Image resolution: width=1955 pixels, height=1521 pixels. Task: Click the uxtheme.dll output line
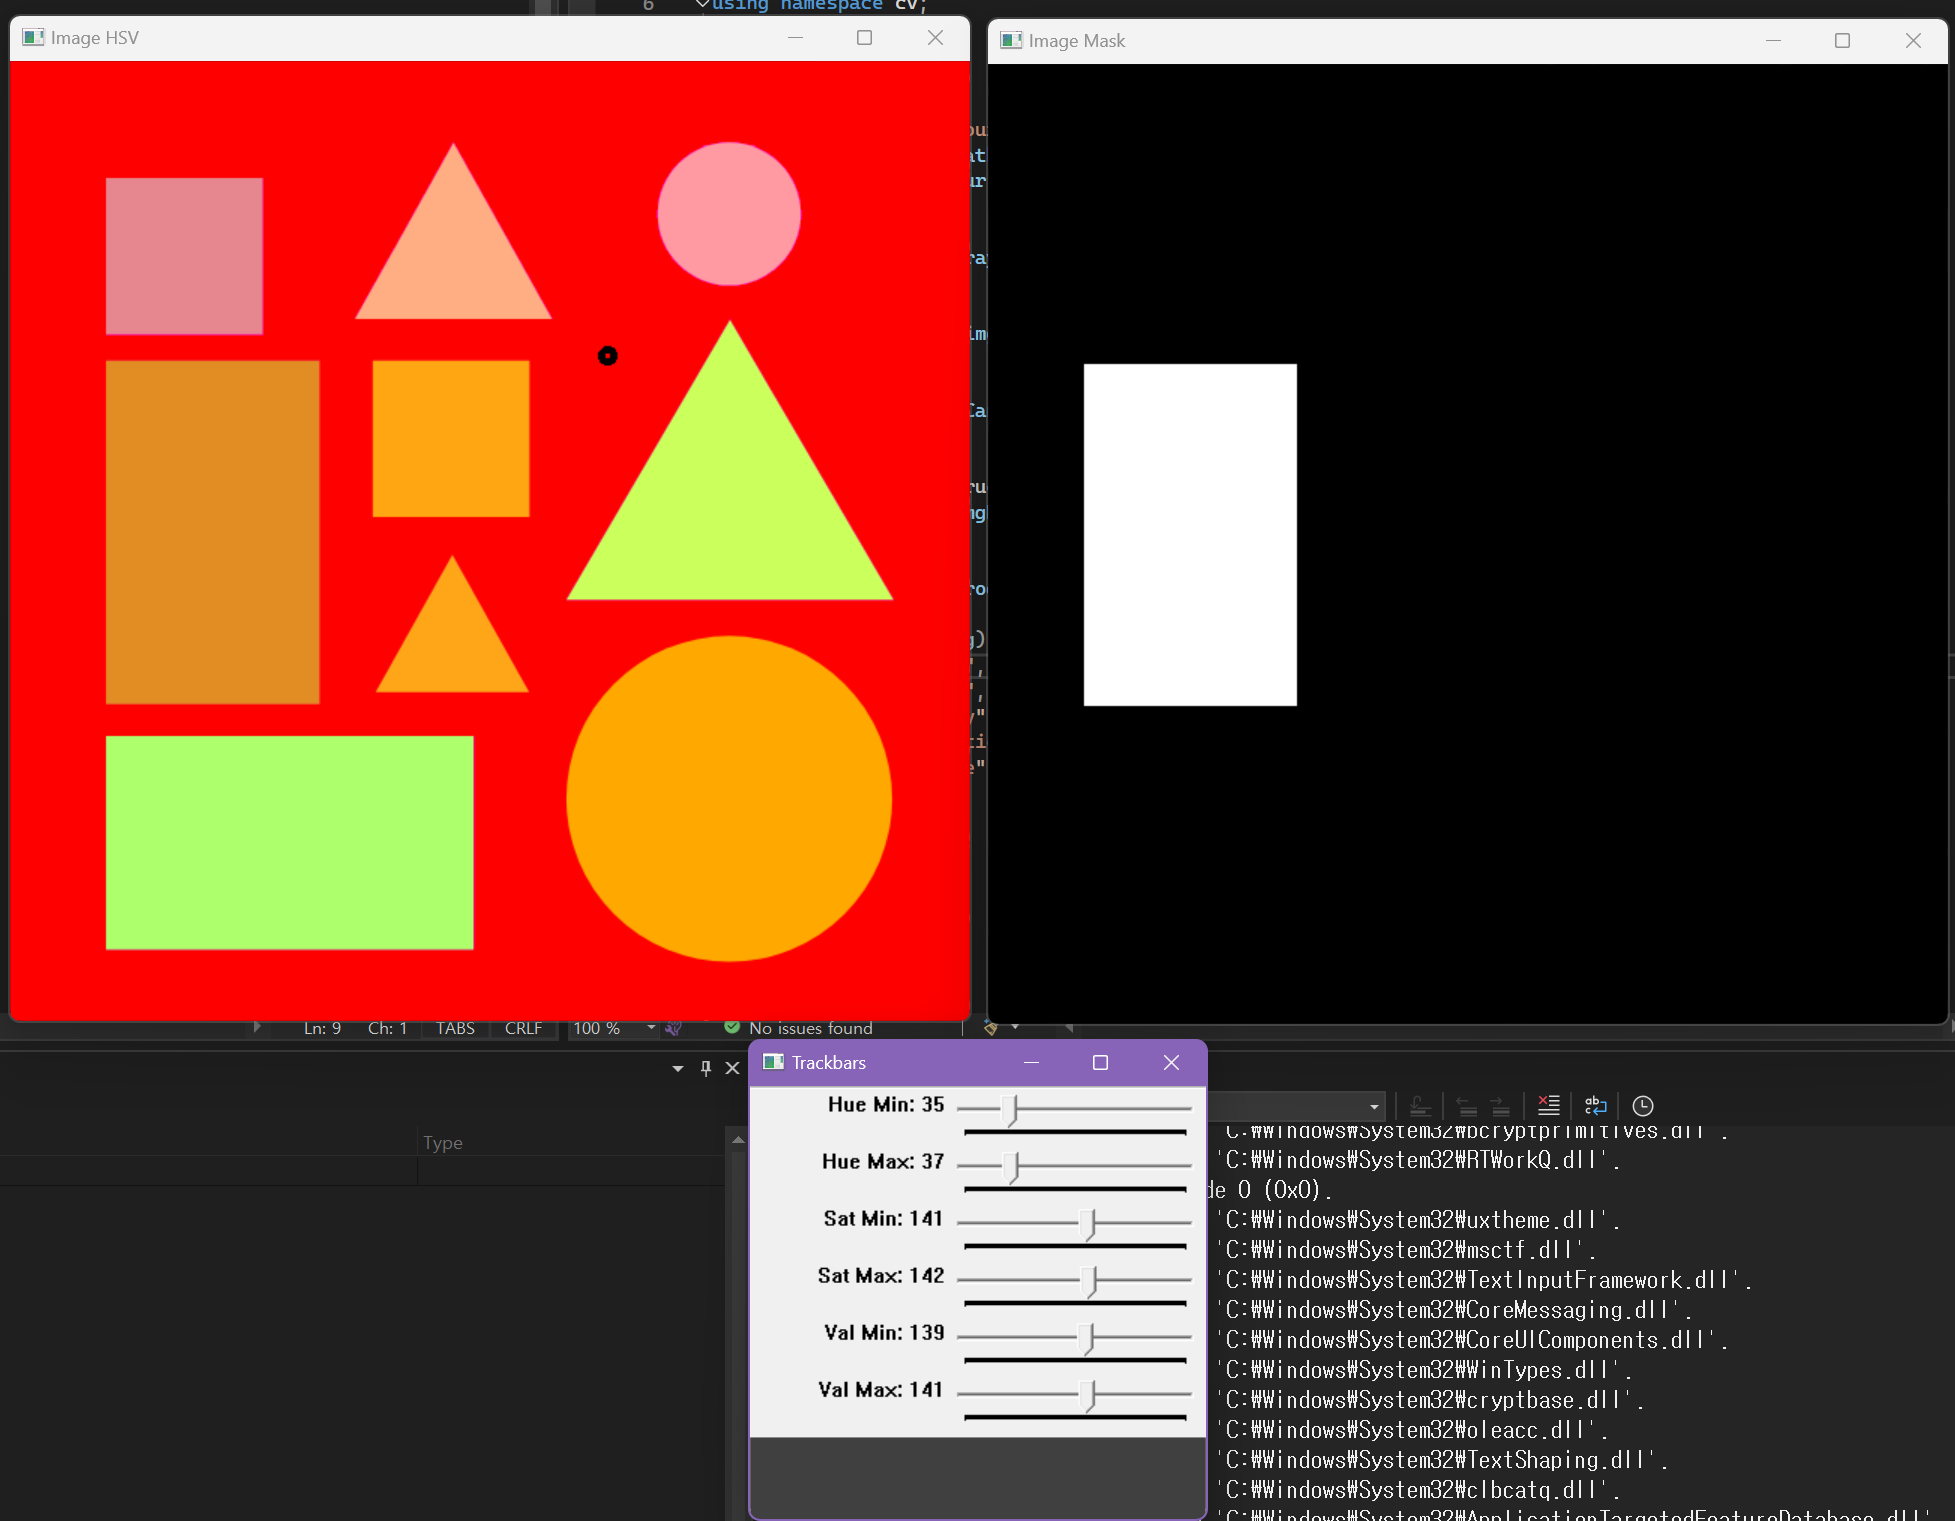1417,1220
